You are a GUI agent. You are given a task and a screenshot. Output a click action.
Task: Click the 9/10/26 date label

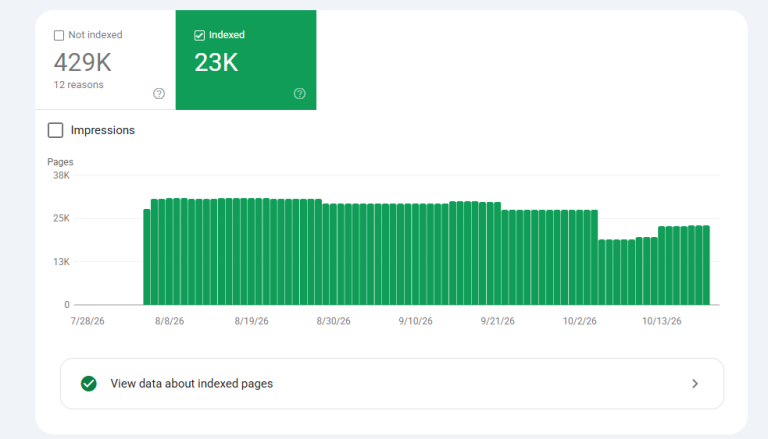(x=415, y=321)
